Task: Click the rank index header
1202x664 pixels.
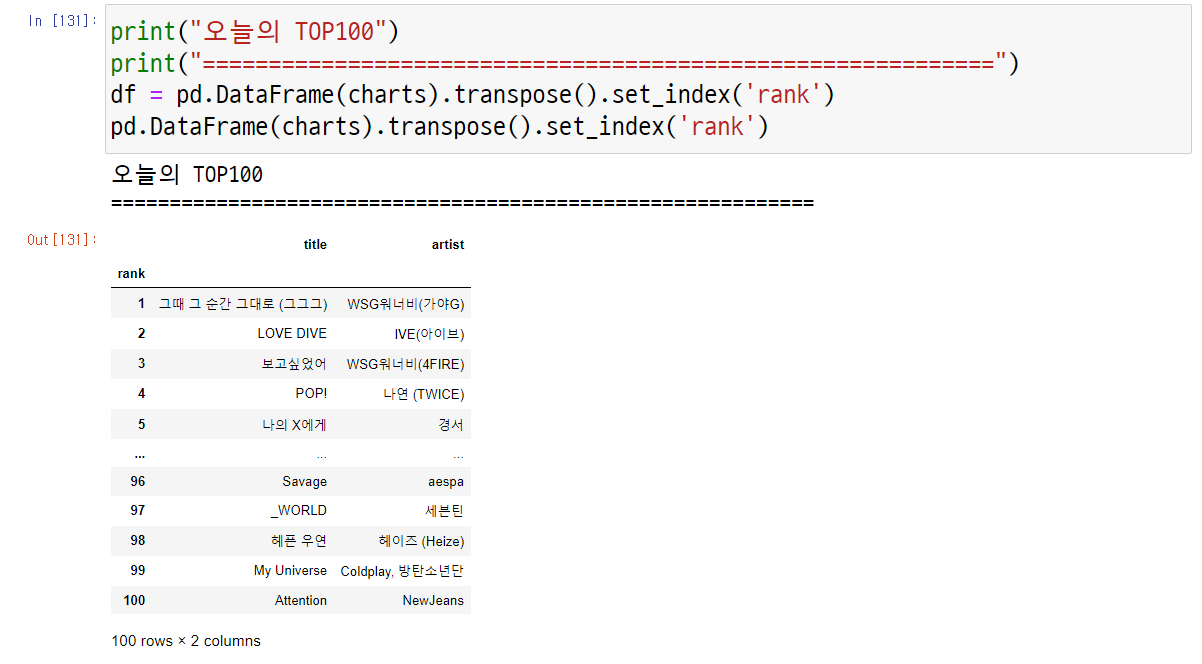Action: [131, 273]
